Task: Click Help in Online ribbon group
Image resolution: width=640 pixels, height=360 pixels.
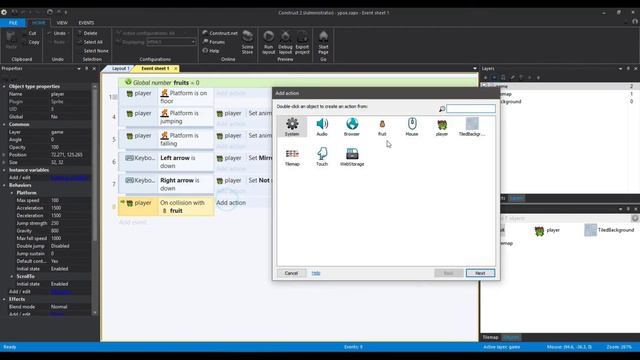Action: tap(211, 51)
